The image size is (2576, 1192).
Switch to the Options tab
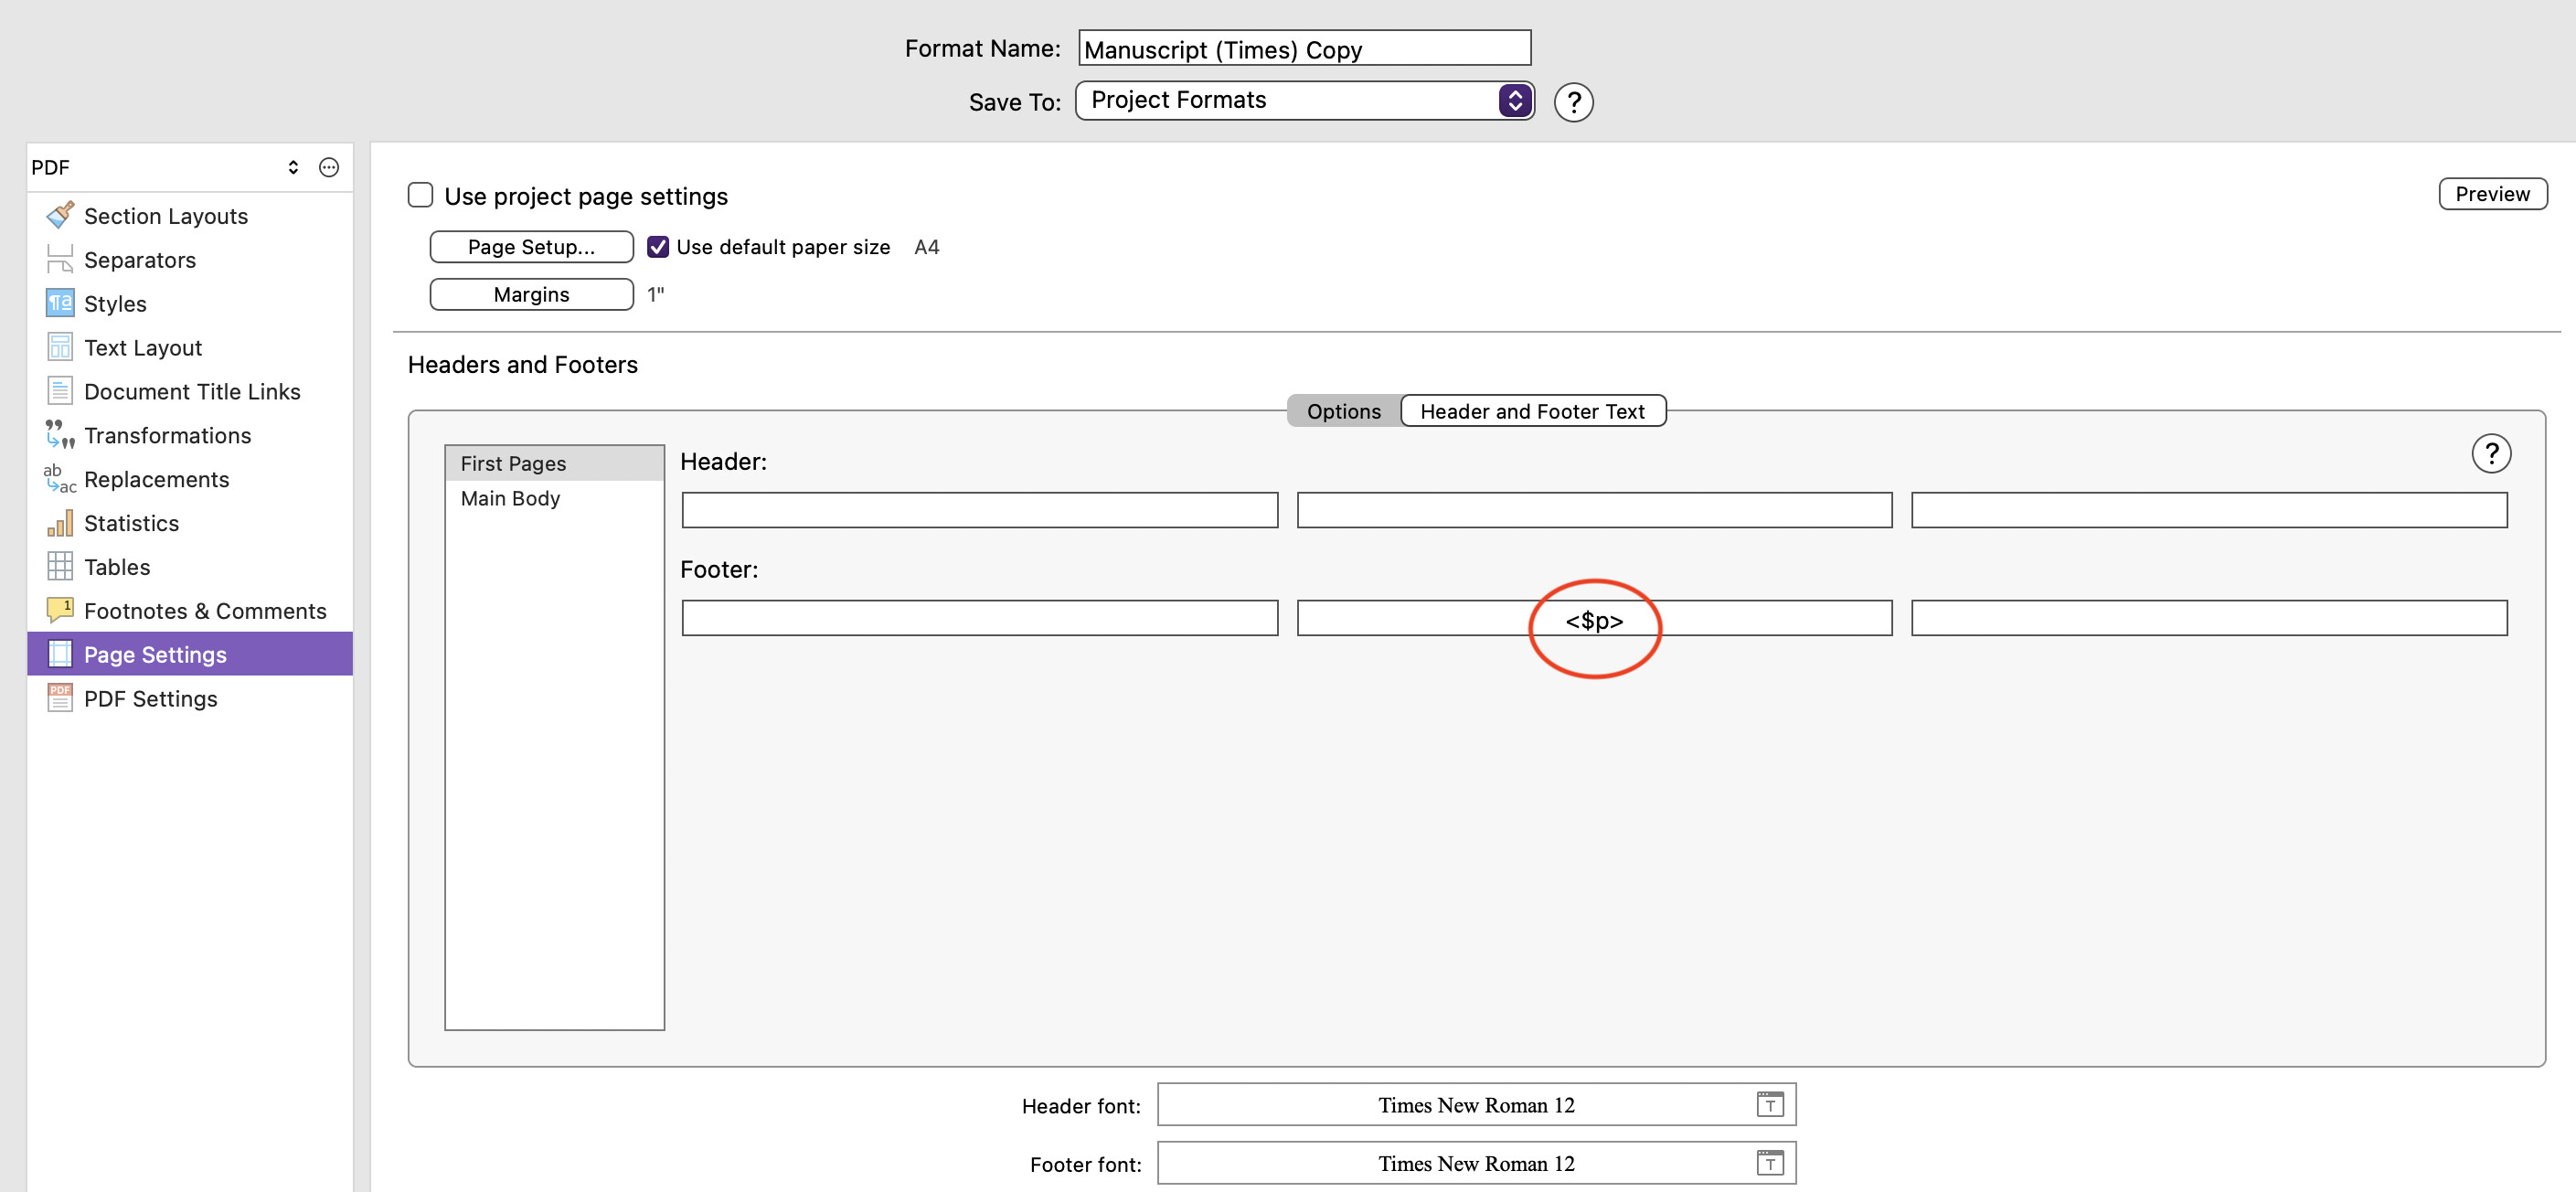click(1343, 411)
